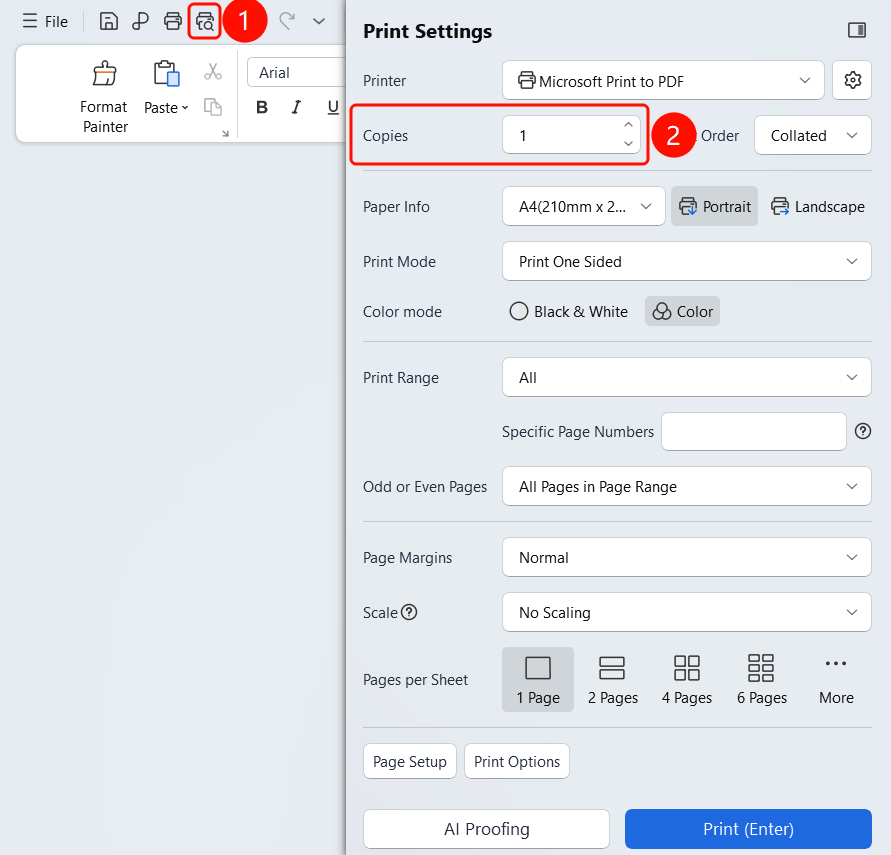
Task: Expand the Printer dropdown
Action: click(663, 80)
